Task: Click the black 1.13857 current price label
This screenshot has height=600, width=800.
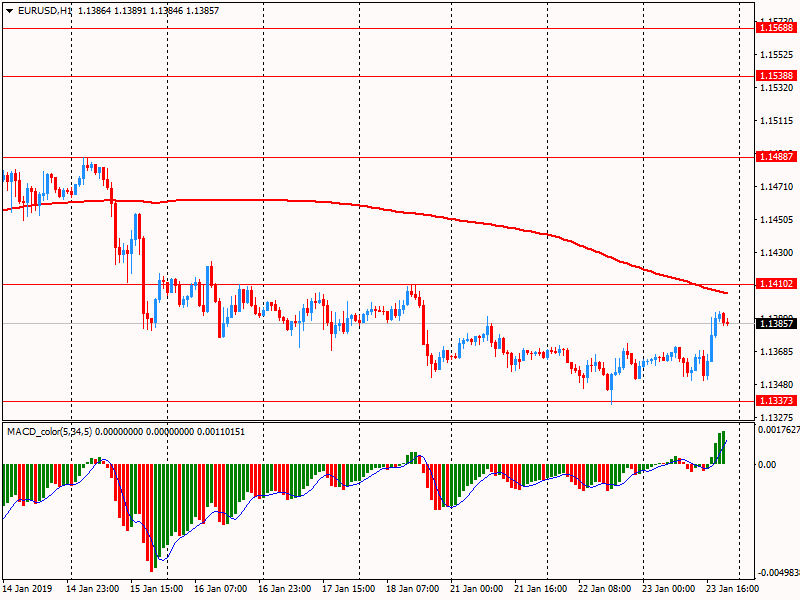Action: coord(776,323)
